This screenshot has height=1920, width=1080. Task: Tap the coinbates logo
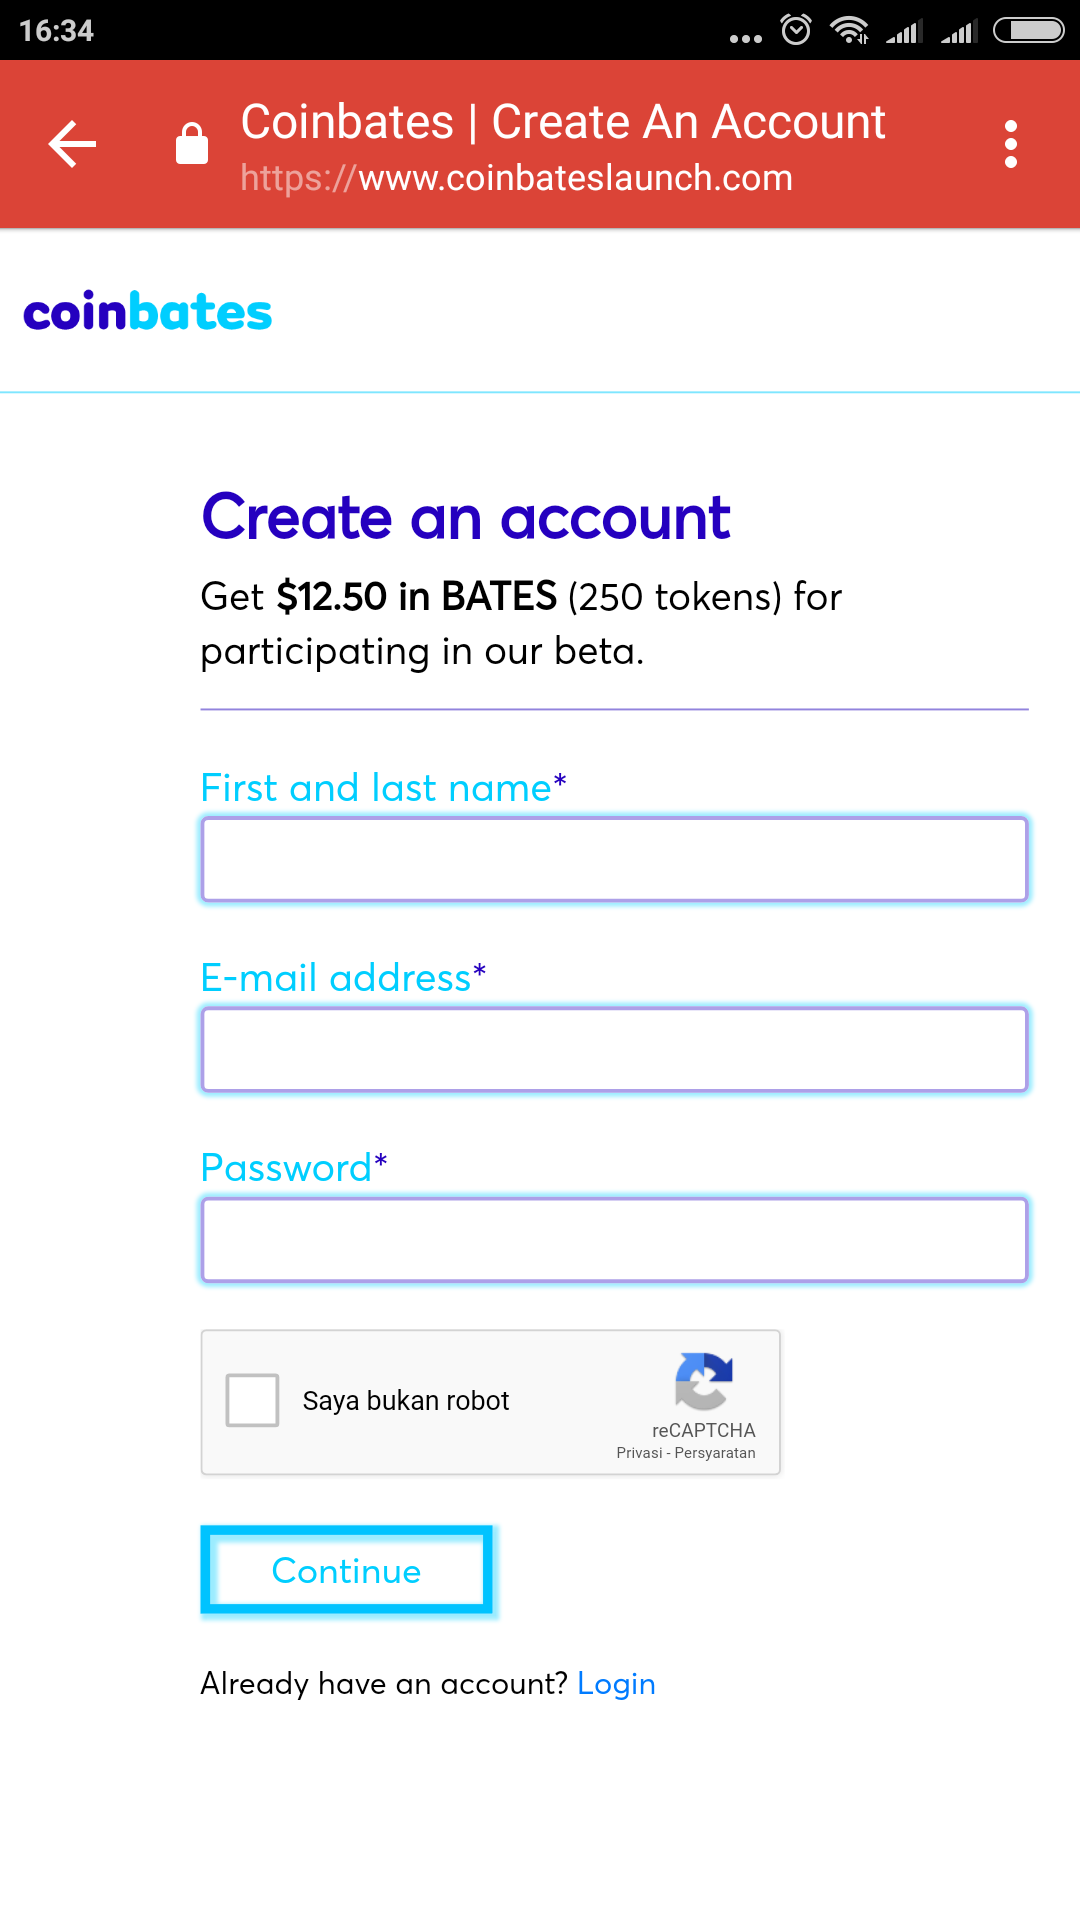coord(147,313)
